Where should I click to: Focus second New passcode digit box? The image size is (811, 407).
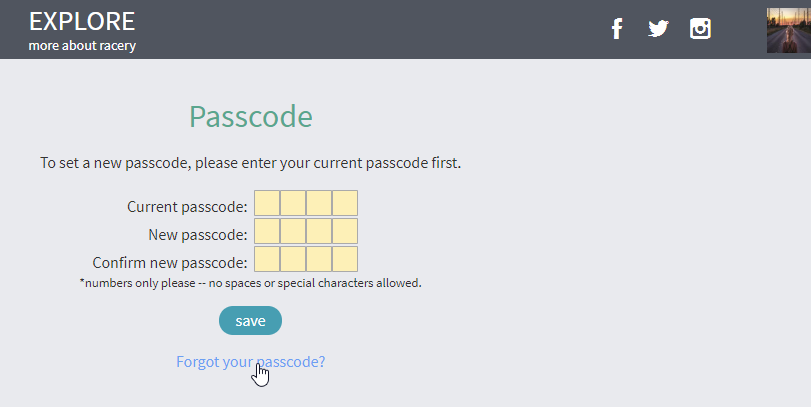click(293, 231)
